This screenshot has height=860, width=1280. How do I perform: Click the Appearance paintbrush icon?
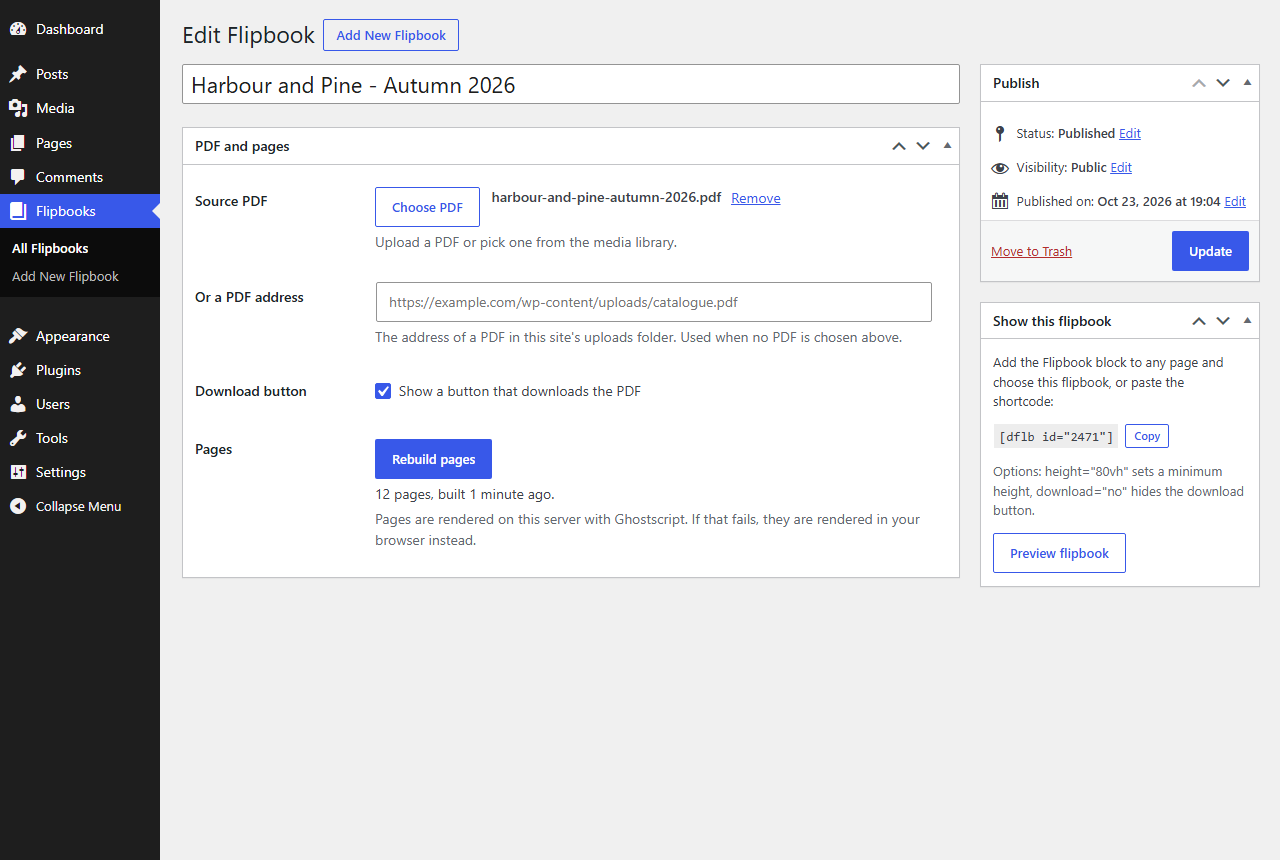(18, 336)
